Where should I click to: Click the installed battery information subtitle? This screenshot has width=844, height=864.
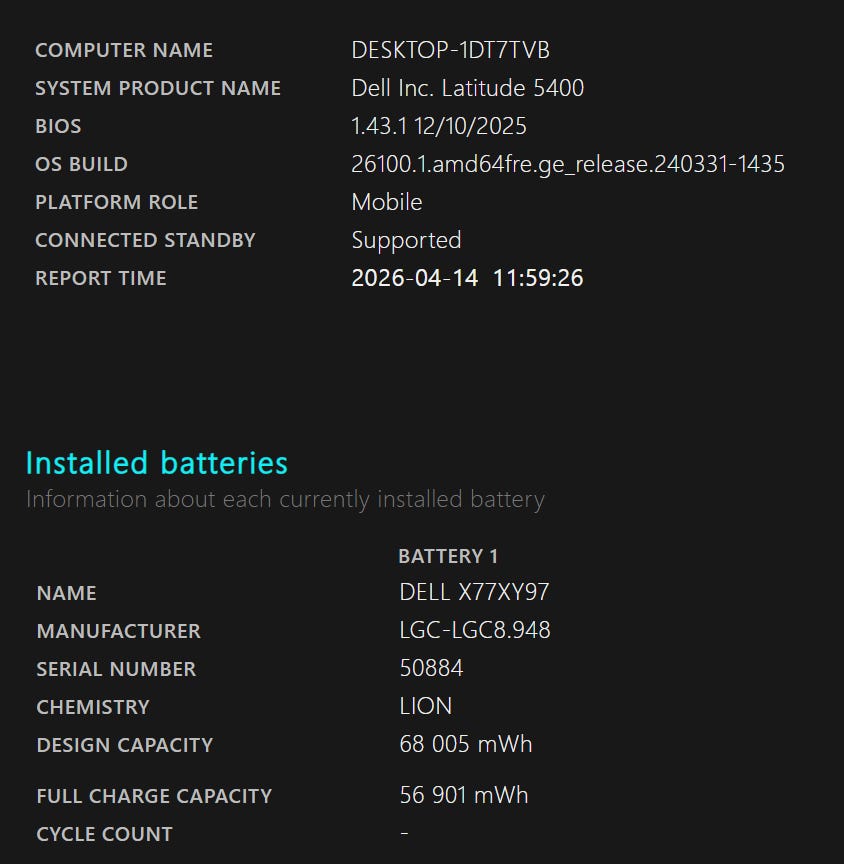(285, 499)
